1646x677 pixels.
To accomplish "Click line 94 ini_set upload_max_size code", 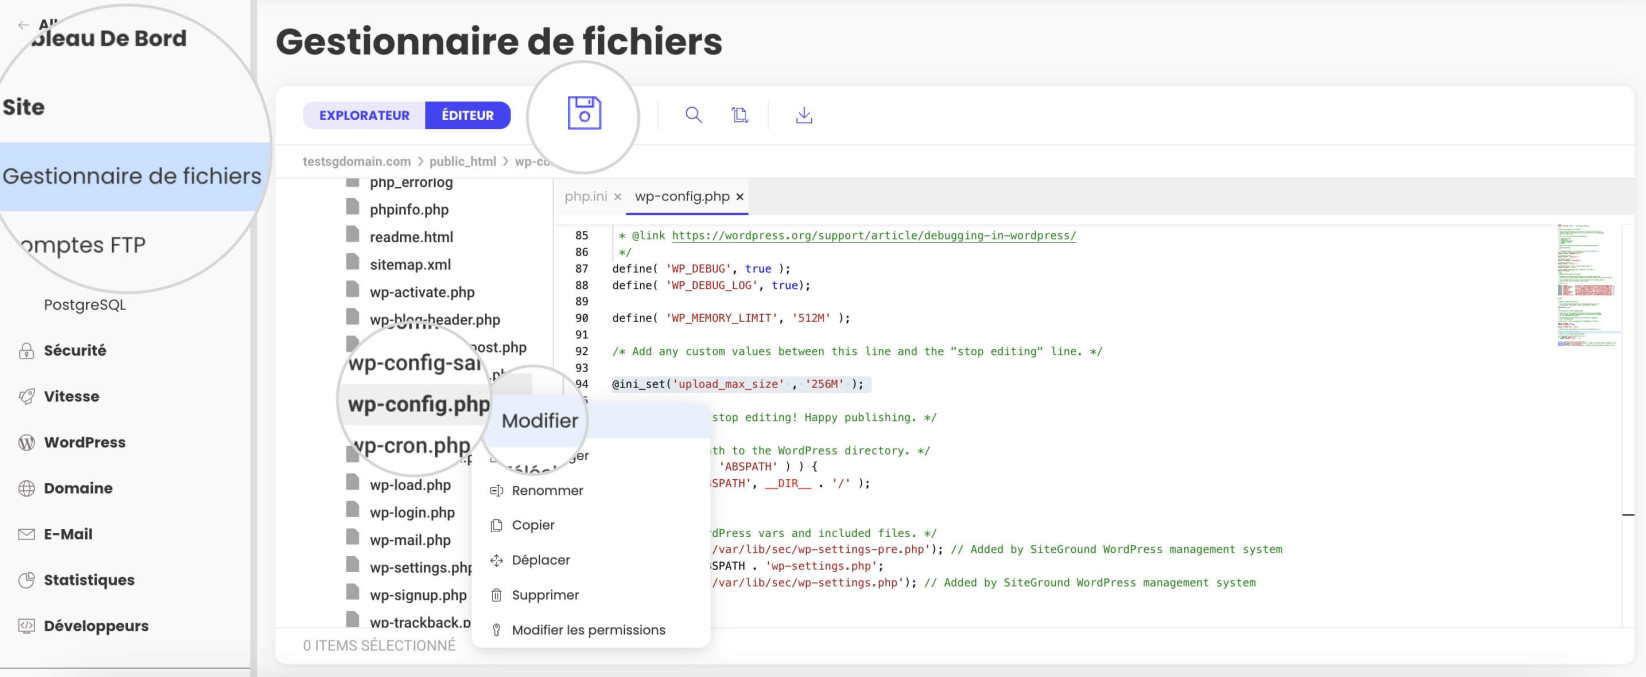I will coord(738,384).
